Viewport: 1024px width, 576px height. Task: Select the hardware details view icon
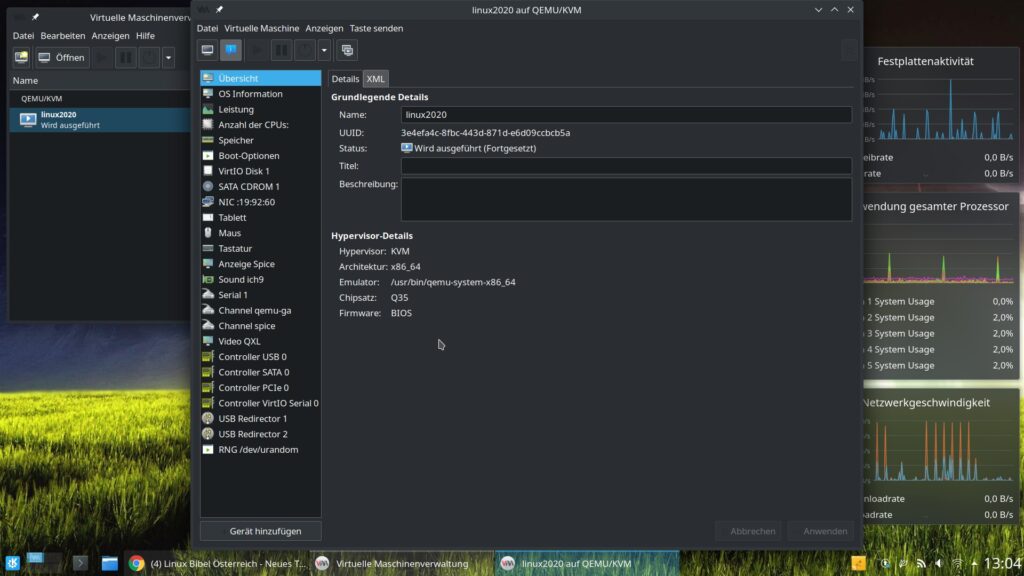click(231, 50)
